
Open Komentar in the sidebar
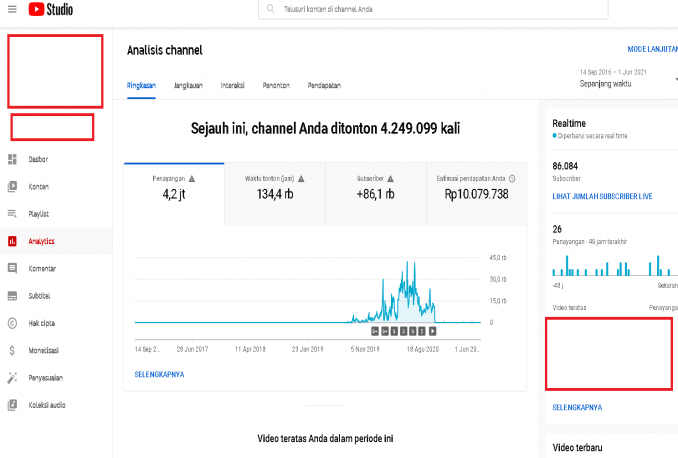coord(41,269)
